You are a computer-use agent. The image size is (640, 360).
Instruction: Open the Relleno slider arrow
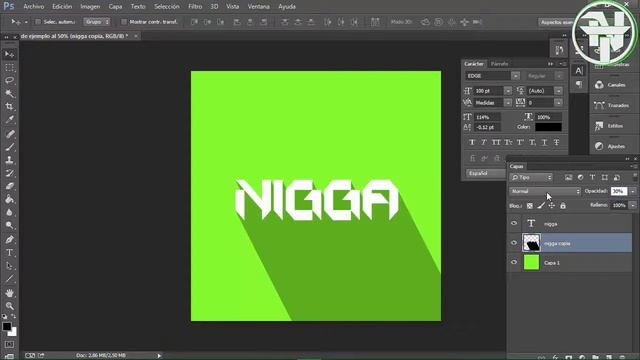point(633,205)
